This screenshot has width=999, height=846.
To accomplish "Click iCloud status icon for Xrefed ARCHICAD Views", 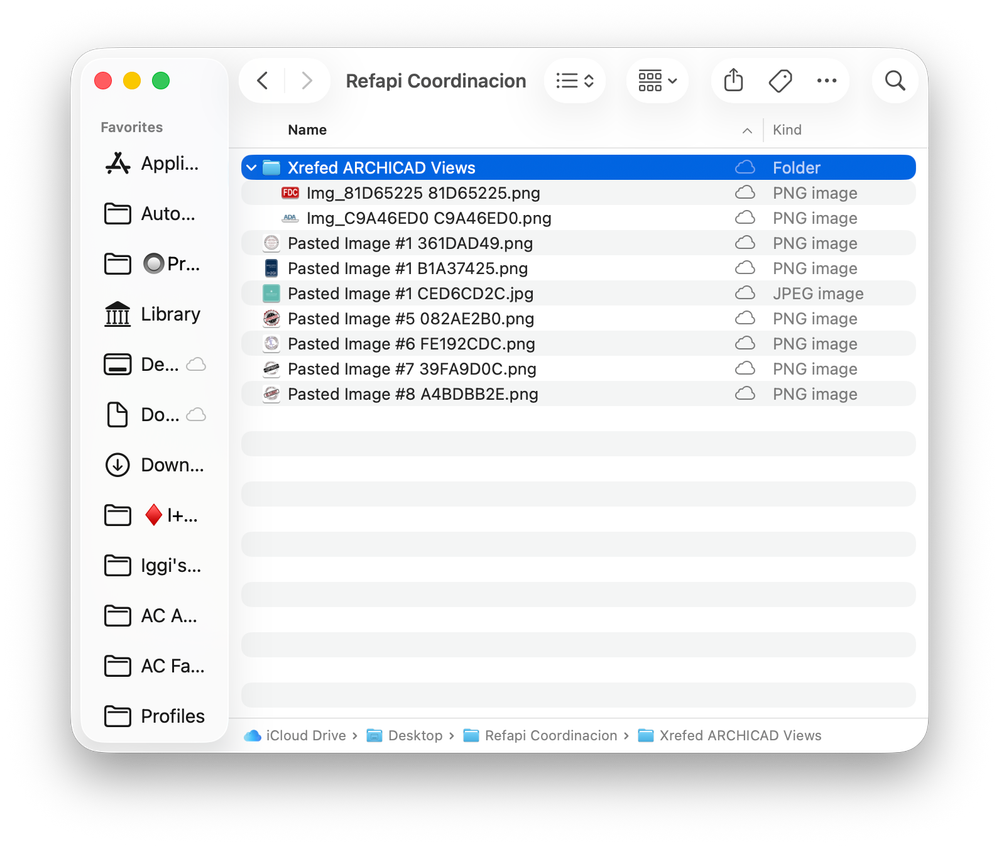I will pyautogui.click(x=745, y=168).
